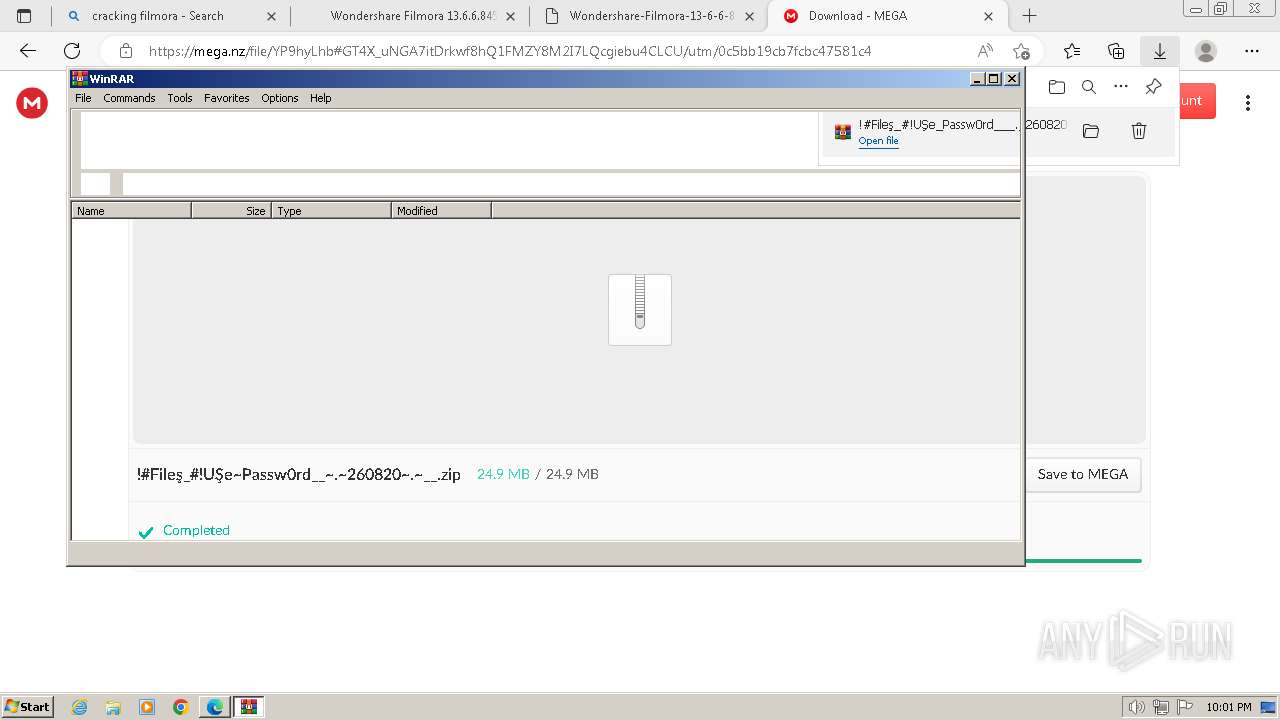Open more options in downloads panel
This screenshot has height=720, width=1280.
click(1121, 87)
